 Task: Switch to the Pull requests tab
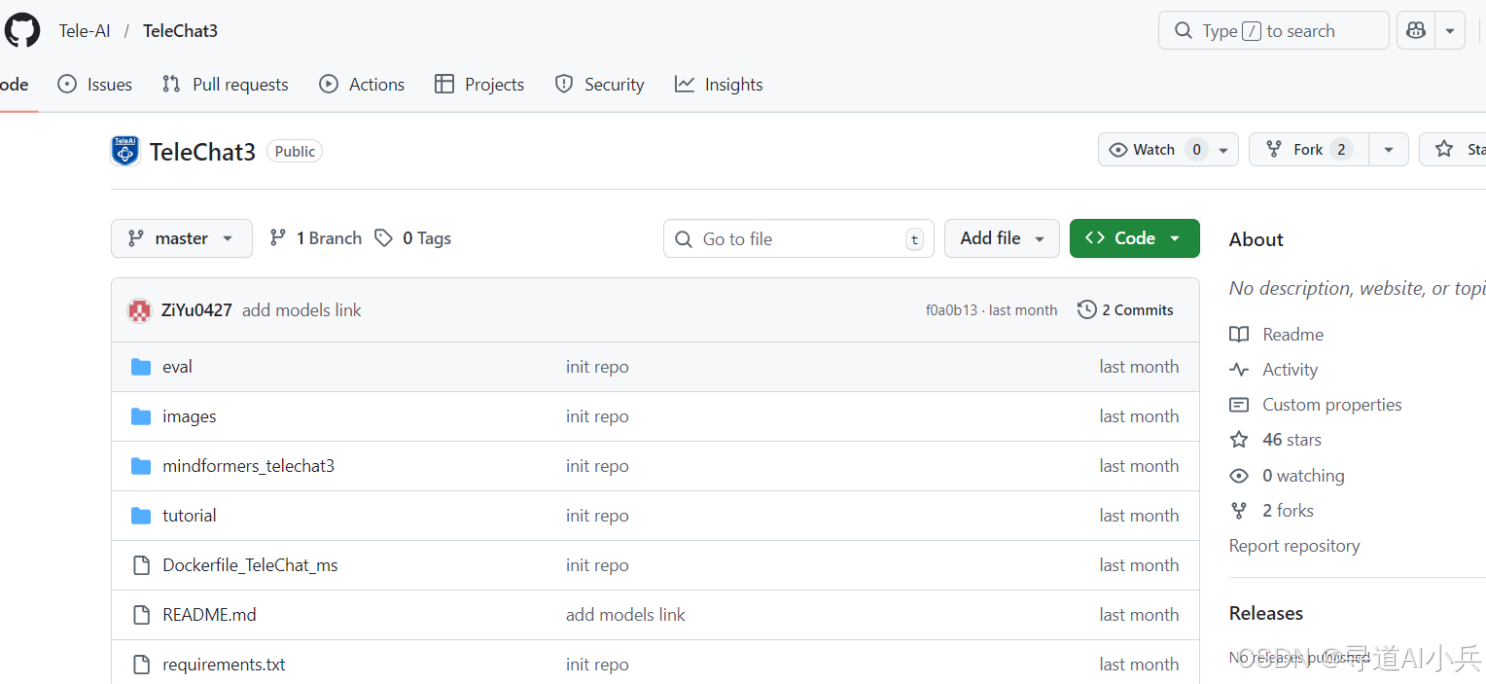225,85
